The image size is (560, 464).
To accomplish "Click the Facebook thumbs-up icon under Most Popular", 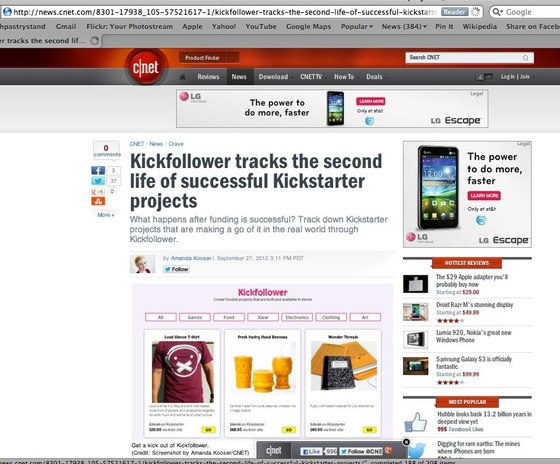I will pyautogui.click(x=416, y=422).
